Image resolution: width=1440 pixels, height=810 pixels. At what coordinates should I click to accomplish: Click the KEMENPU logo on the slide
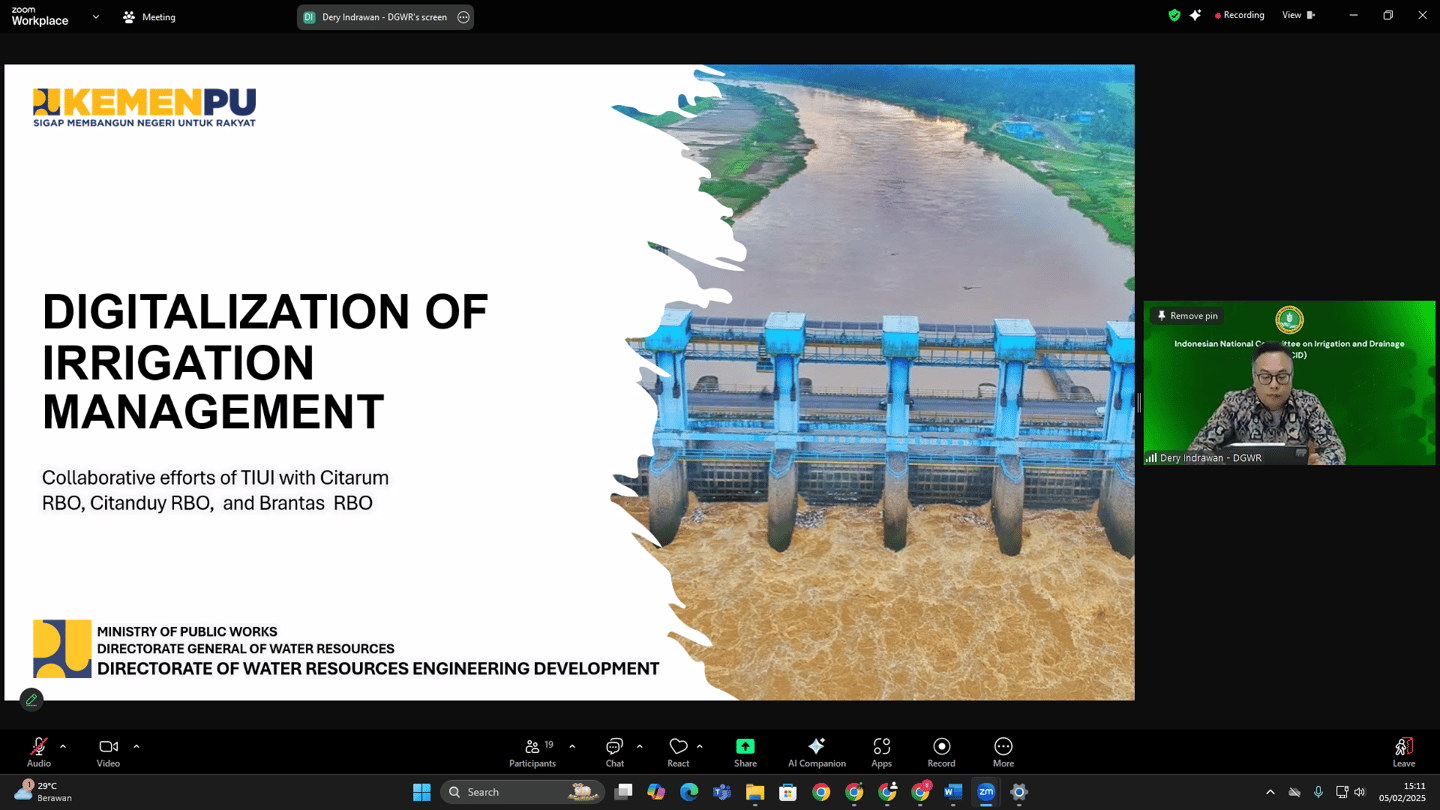(144, 108)
